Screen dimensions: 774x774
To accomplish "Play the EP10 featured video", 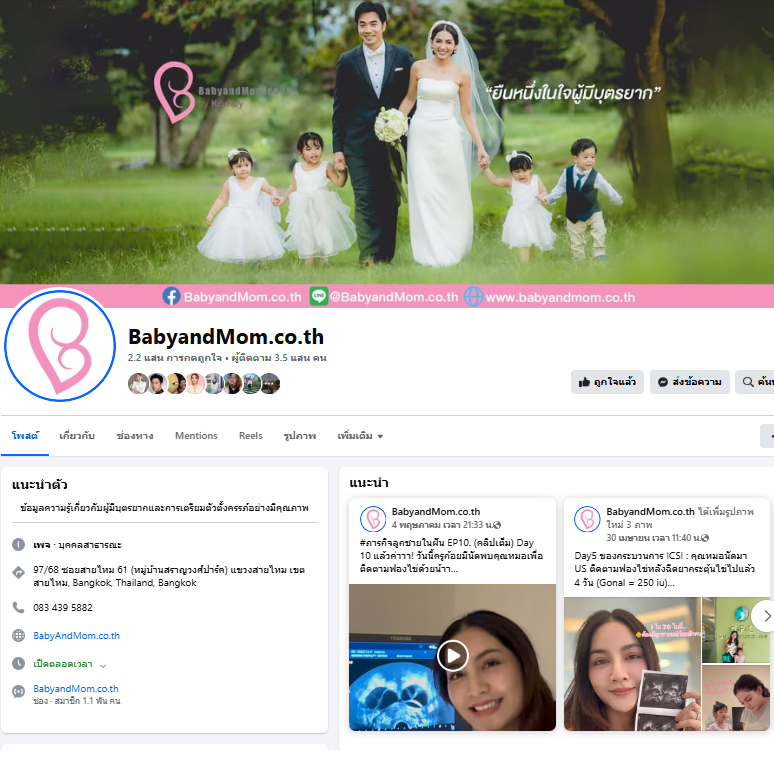I will [452, 656].
